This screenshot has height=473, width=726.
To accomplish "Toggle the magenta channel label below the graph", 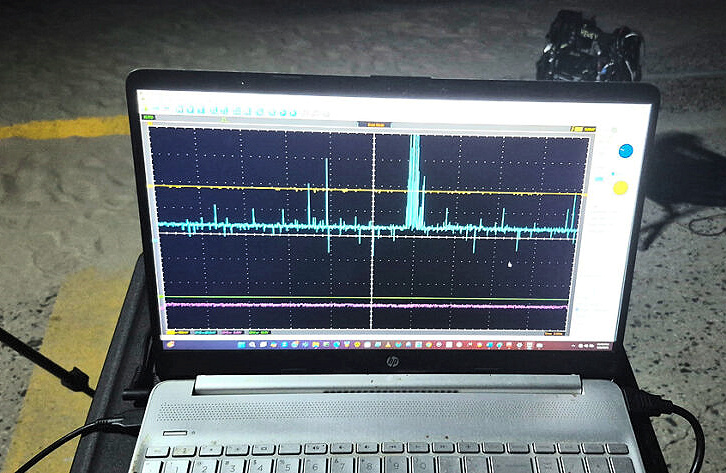I will click(x=230, y=332).
